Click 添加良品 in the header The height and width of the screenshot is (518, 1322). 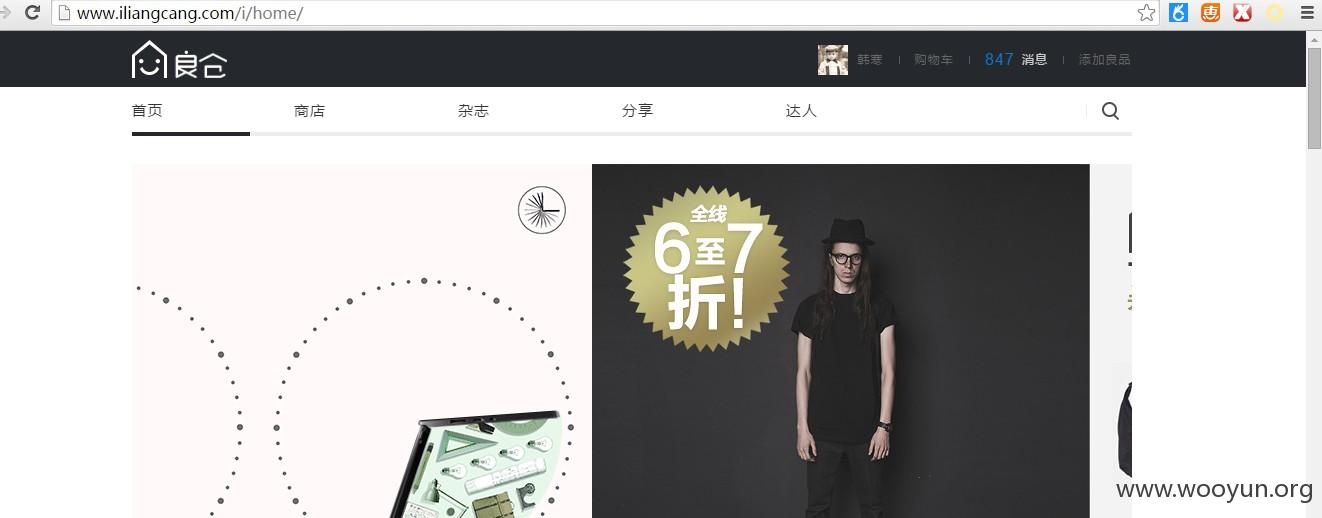tap(1104, 60)
